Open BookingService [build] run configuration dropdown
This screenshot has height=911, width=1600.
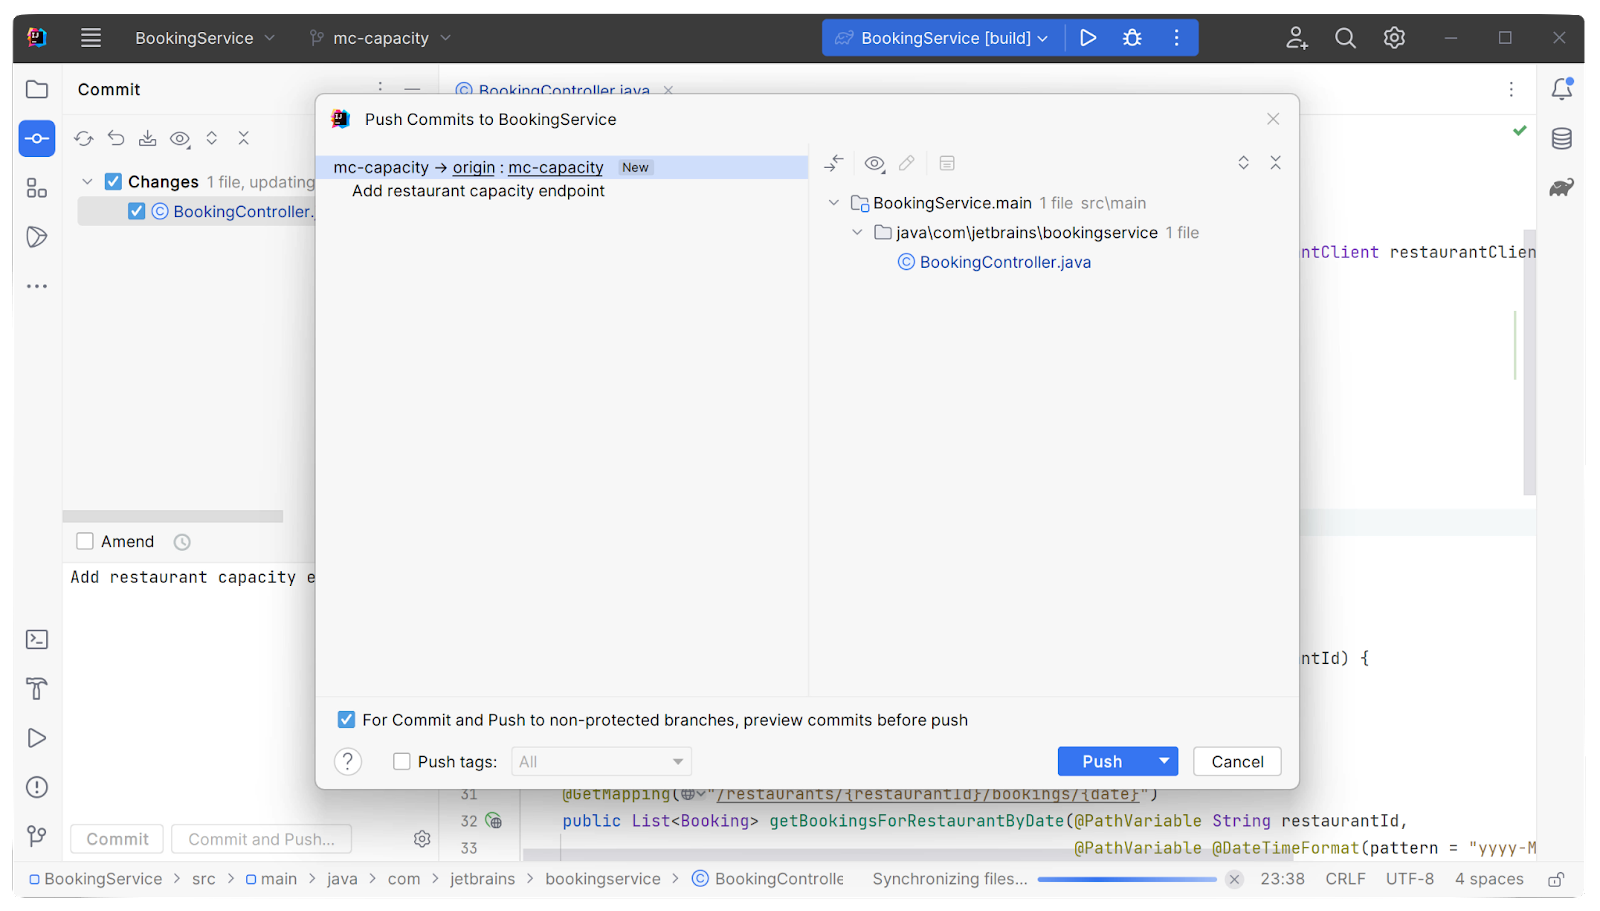tap(941, 38)
